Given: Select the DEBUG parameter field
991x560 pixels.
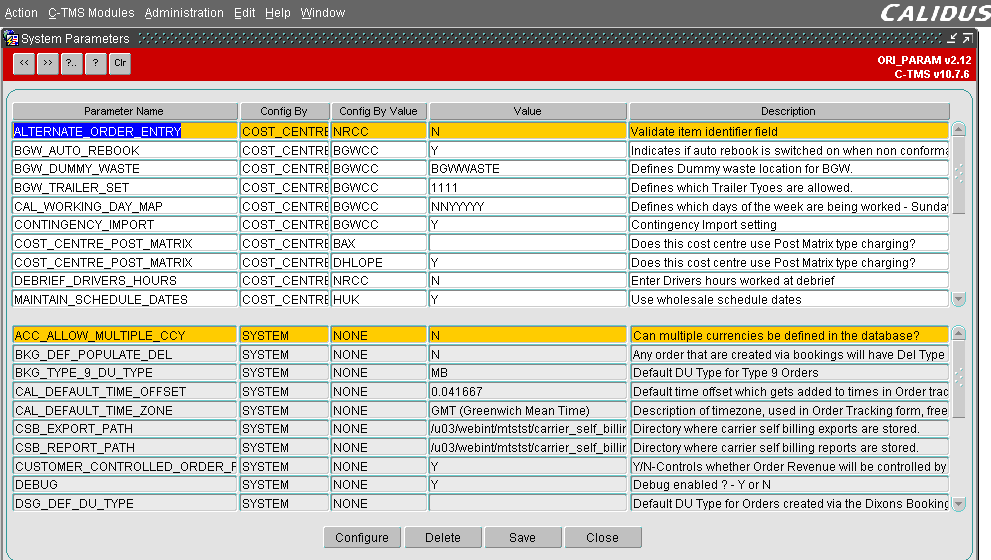Looking at the screenshot, I should [x=125, y=485].
